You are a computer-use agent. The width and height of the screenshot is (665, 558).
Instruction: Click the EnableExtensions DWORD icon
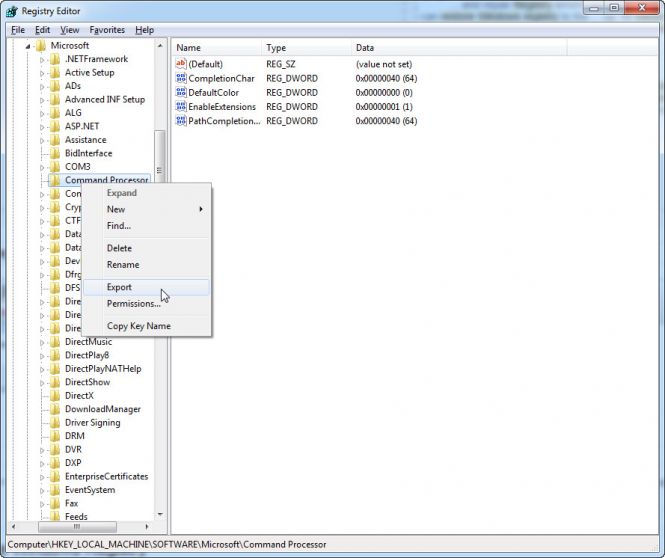pyautogui.click(x=181, y=106)
